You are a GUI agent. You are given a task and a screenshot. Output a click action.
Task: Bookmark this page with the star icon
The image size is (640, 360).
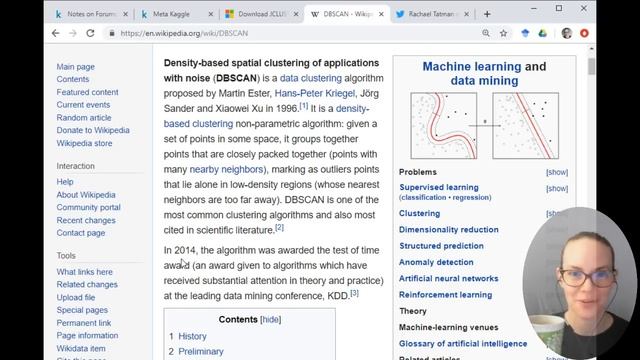pos(503,33)
